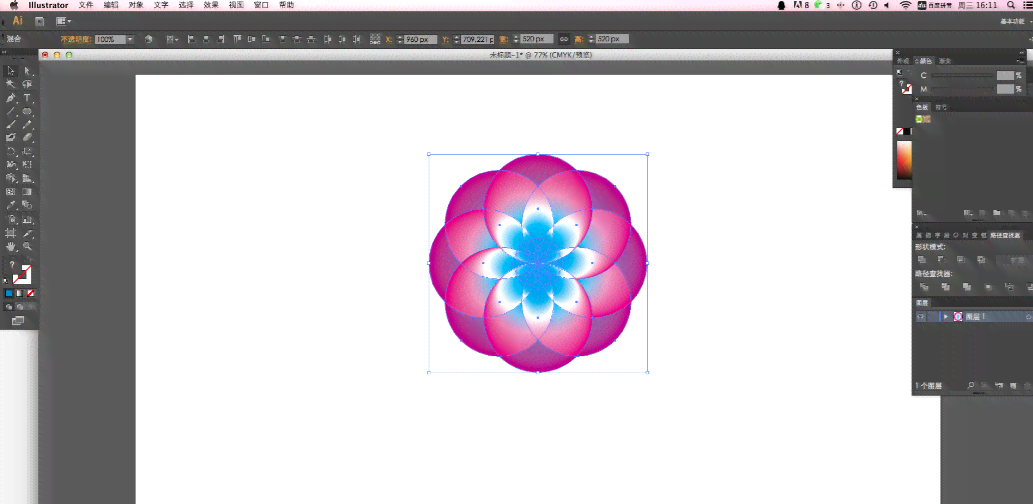Image resolution: width=1033 pixels, height=504 pixels.
Task: Switch to Color fill mode button
Action: (9, 293)
